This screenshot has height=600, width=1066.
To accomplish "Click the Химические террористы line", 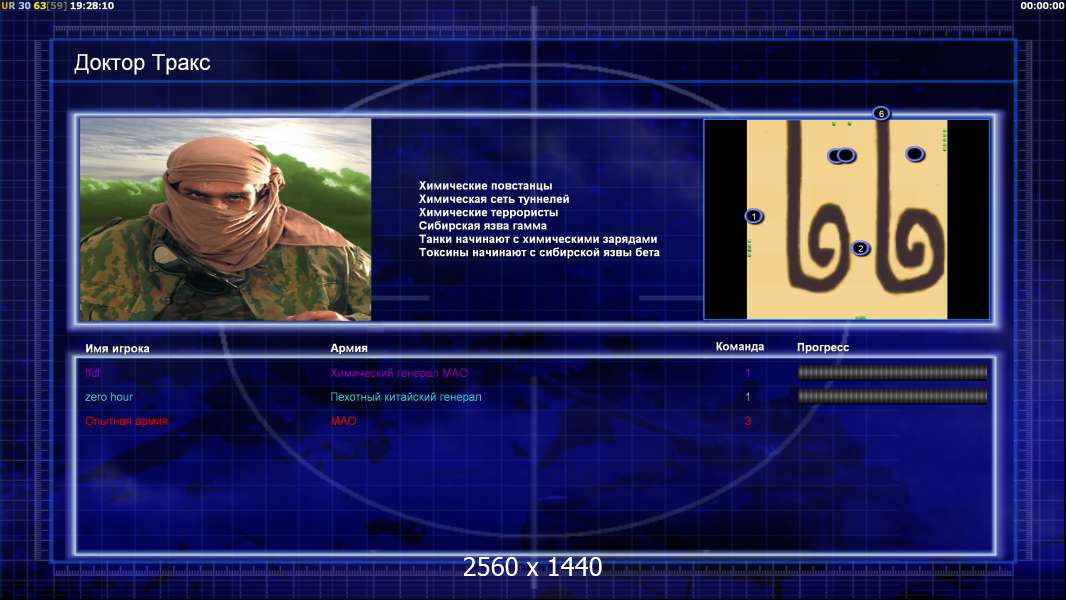I will (488, 212).
